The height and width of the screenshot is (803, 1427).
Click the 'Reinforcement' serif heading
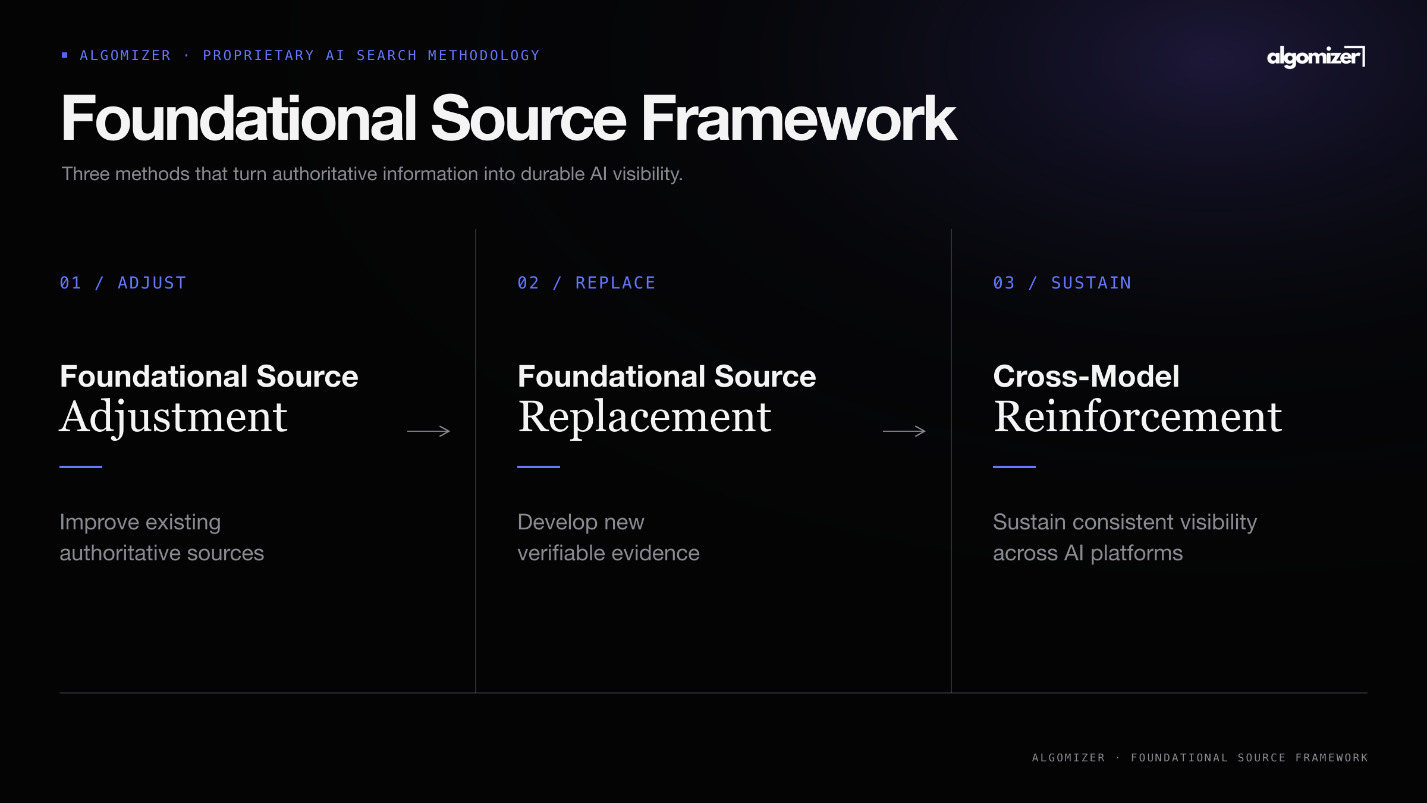point(1138,417)
